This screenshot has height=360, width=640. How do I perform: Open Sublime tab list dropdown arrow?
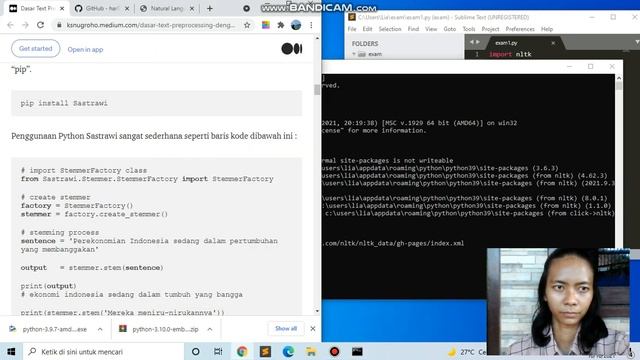click(x=637, y=42)
